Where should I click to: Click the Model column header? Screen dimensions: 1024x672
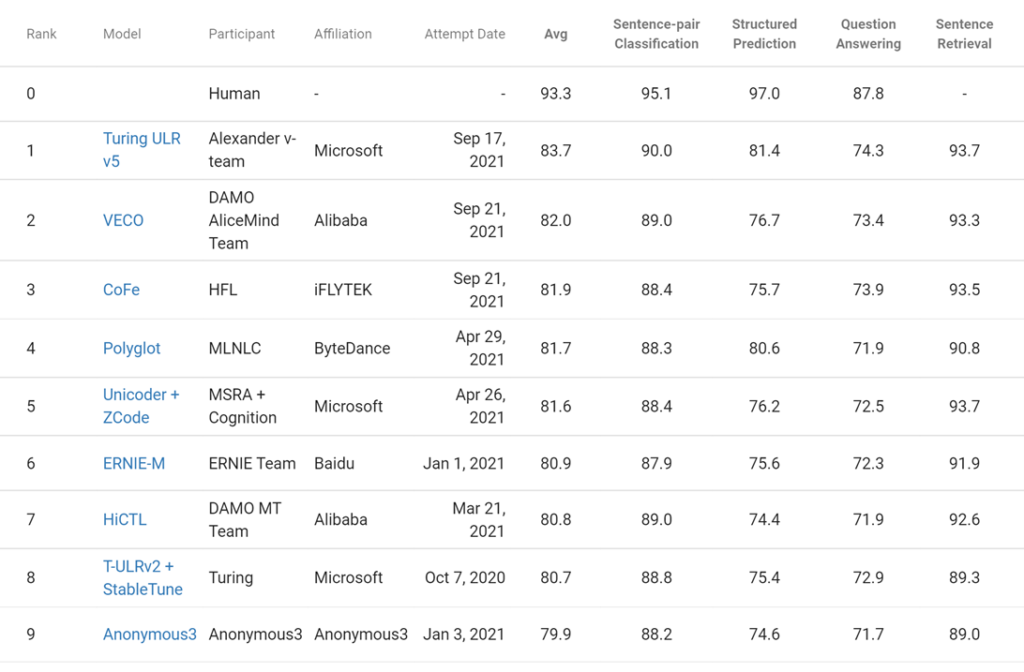click(x=122, y=34)
